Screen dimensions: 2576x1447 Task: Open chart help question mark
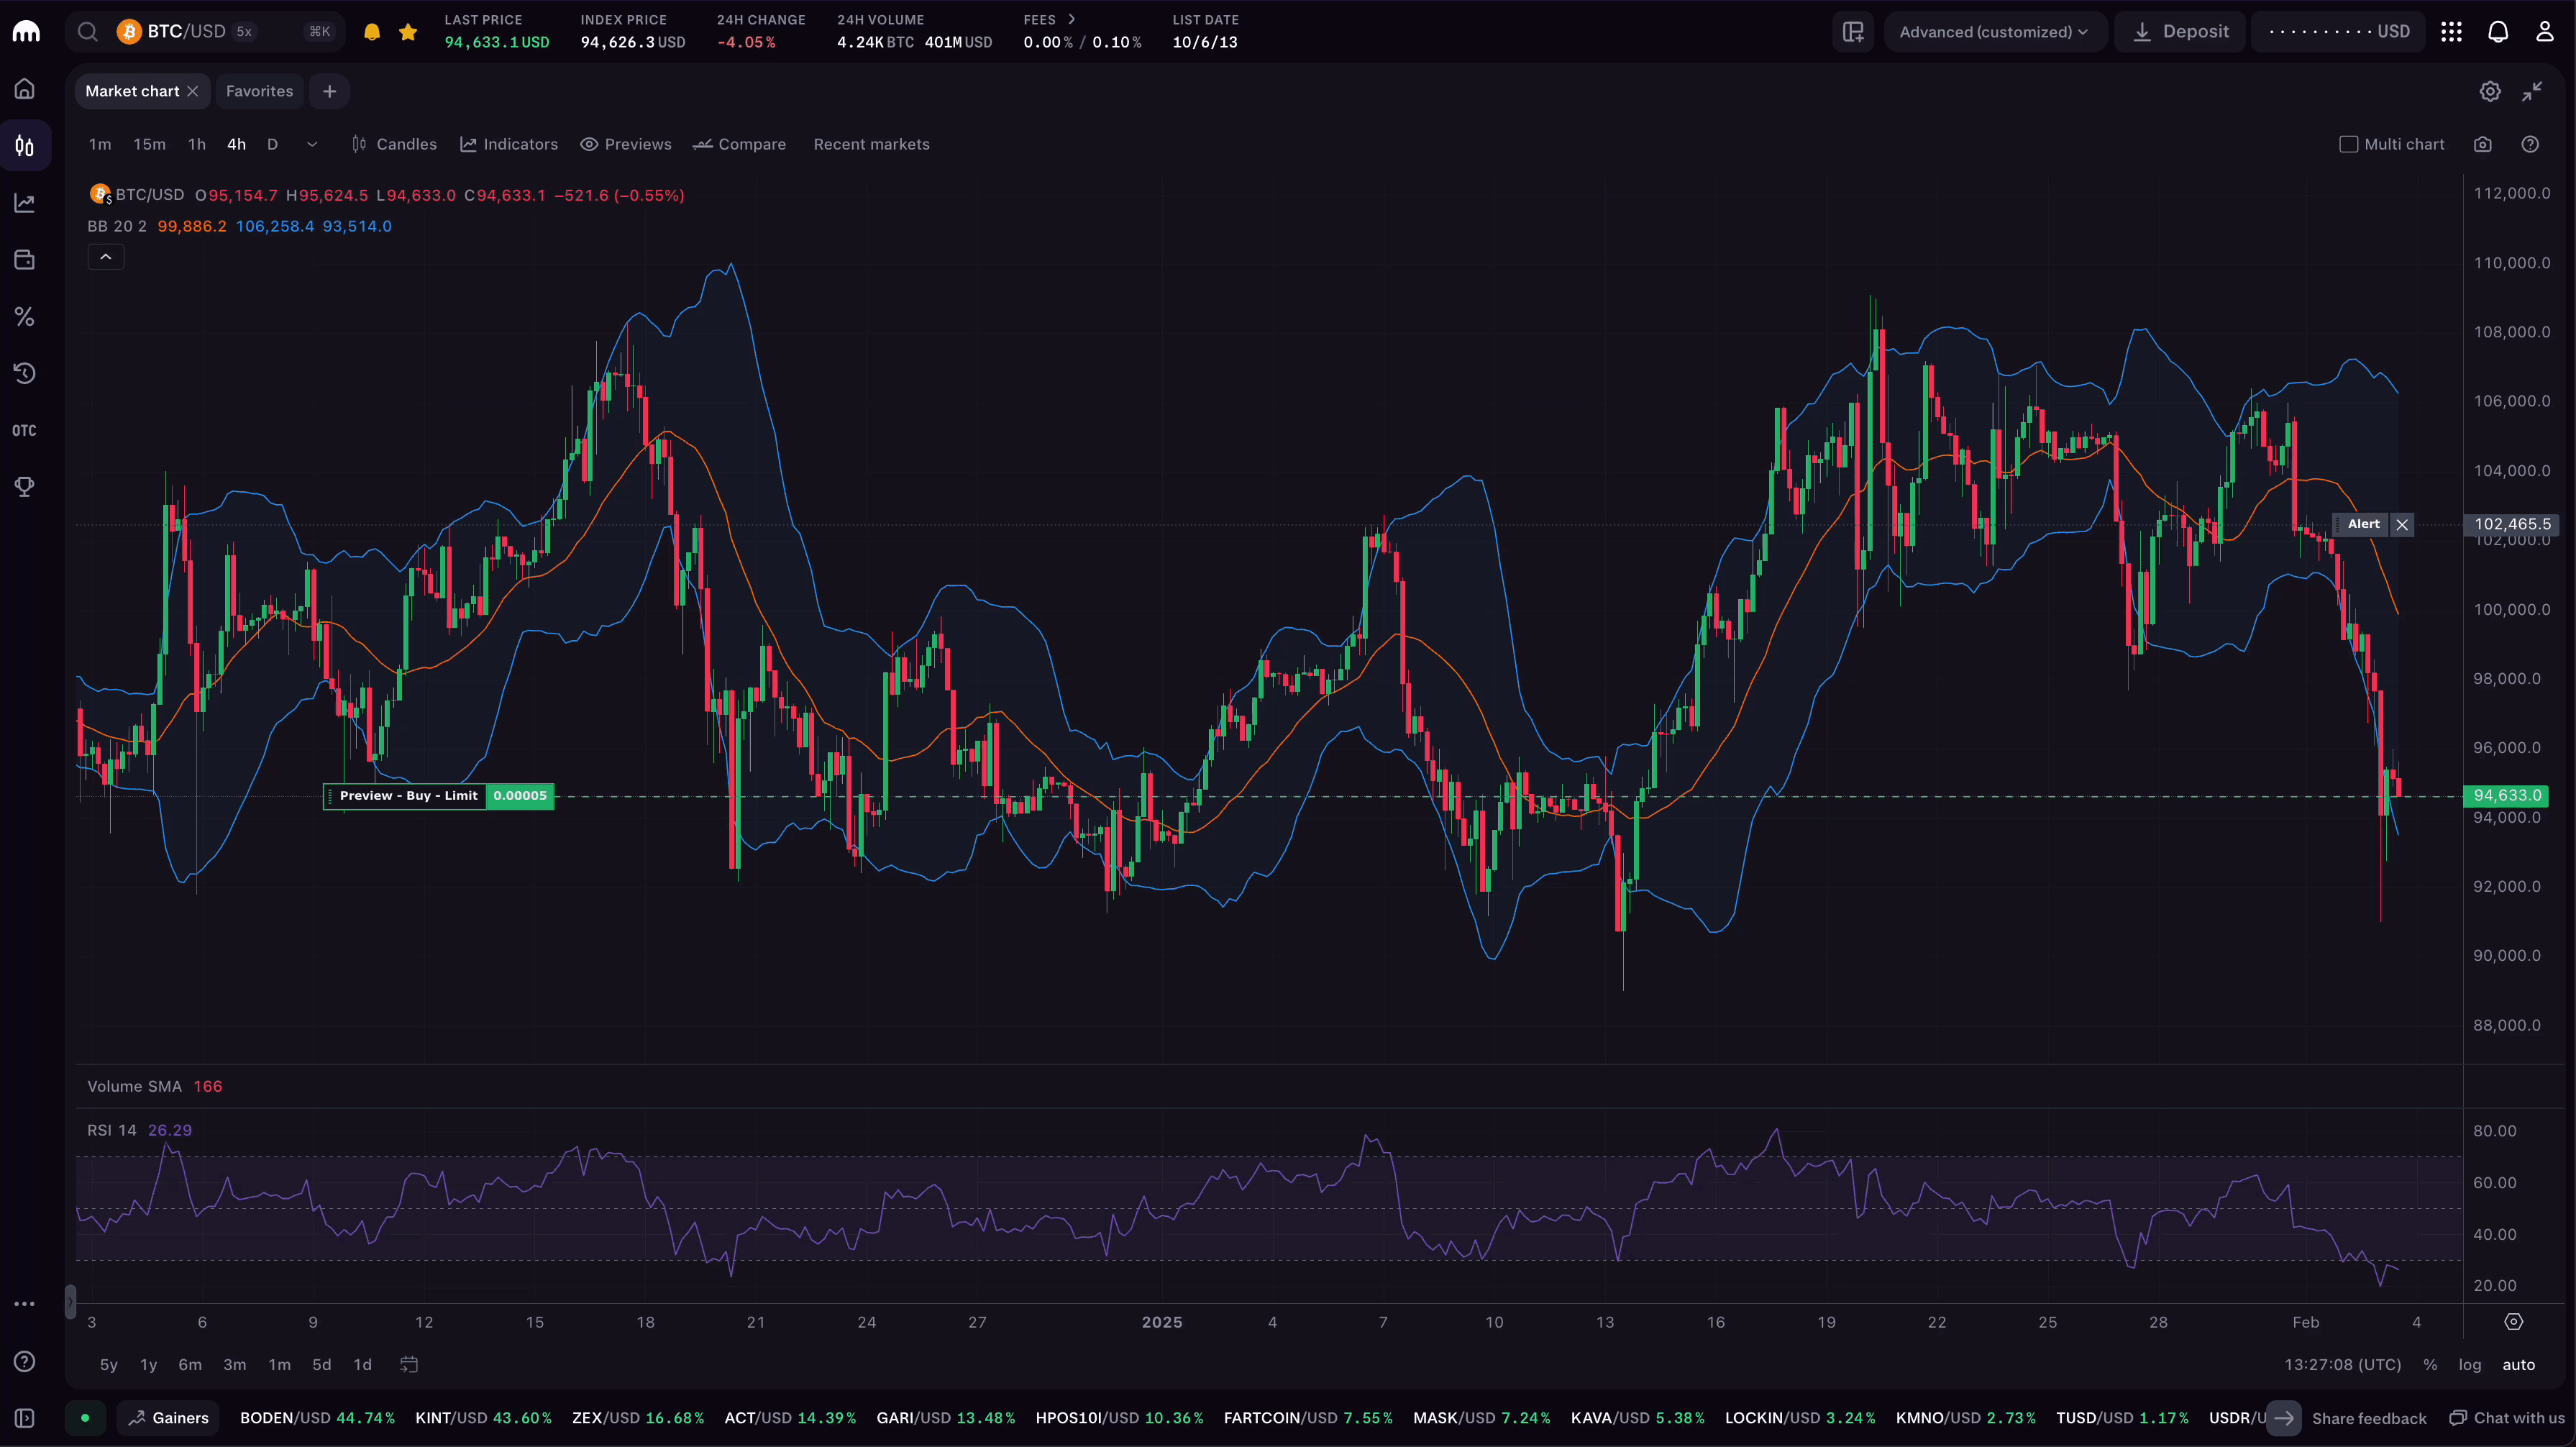pos(2530,145)
